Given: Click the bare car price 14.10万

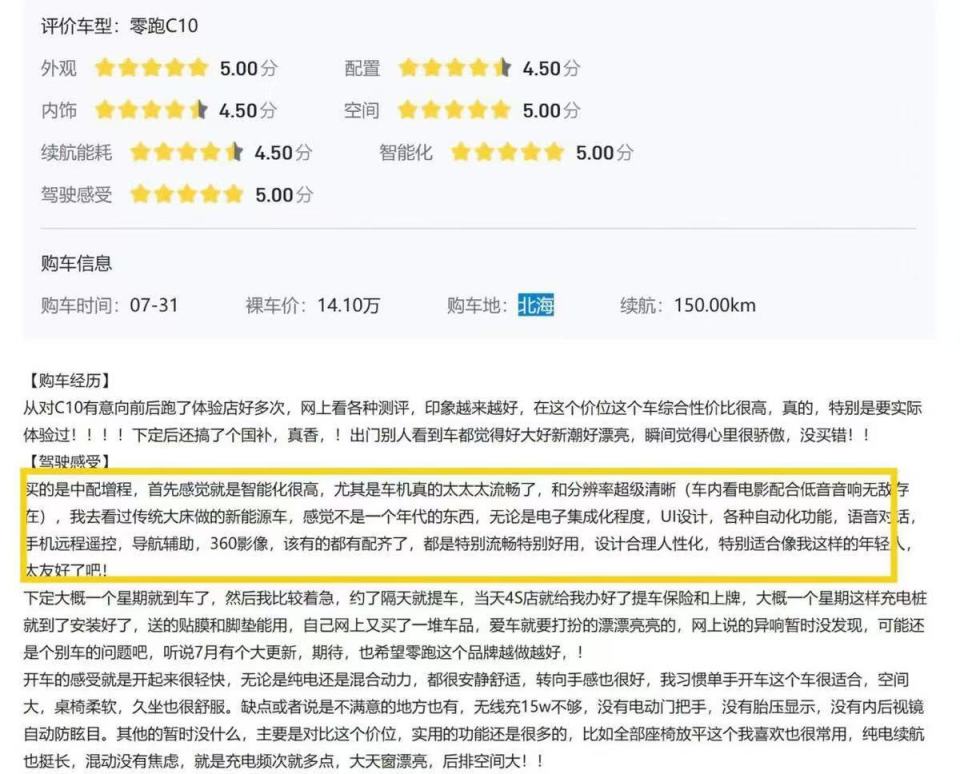Looking at the screenshot, I should [348, 305].
